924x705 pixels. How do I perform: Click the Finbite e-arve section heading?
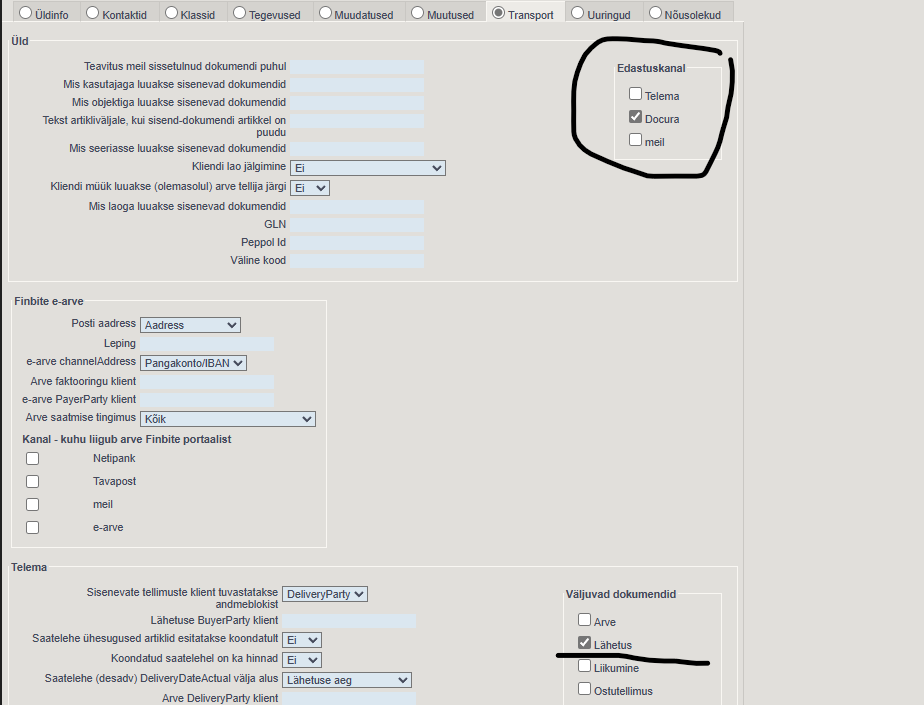point(49,301)
